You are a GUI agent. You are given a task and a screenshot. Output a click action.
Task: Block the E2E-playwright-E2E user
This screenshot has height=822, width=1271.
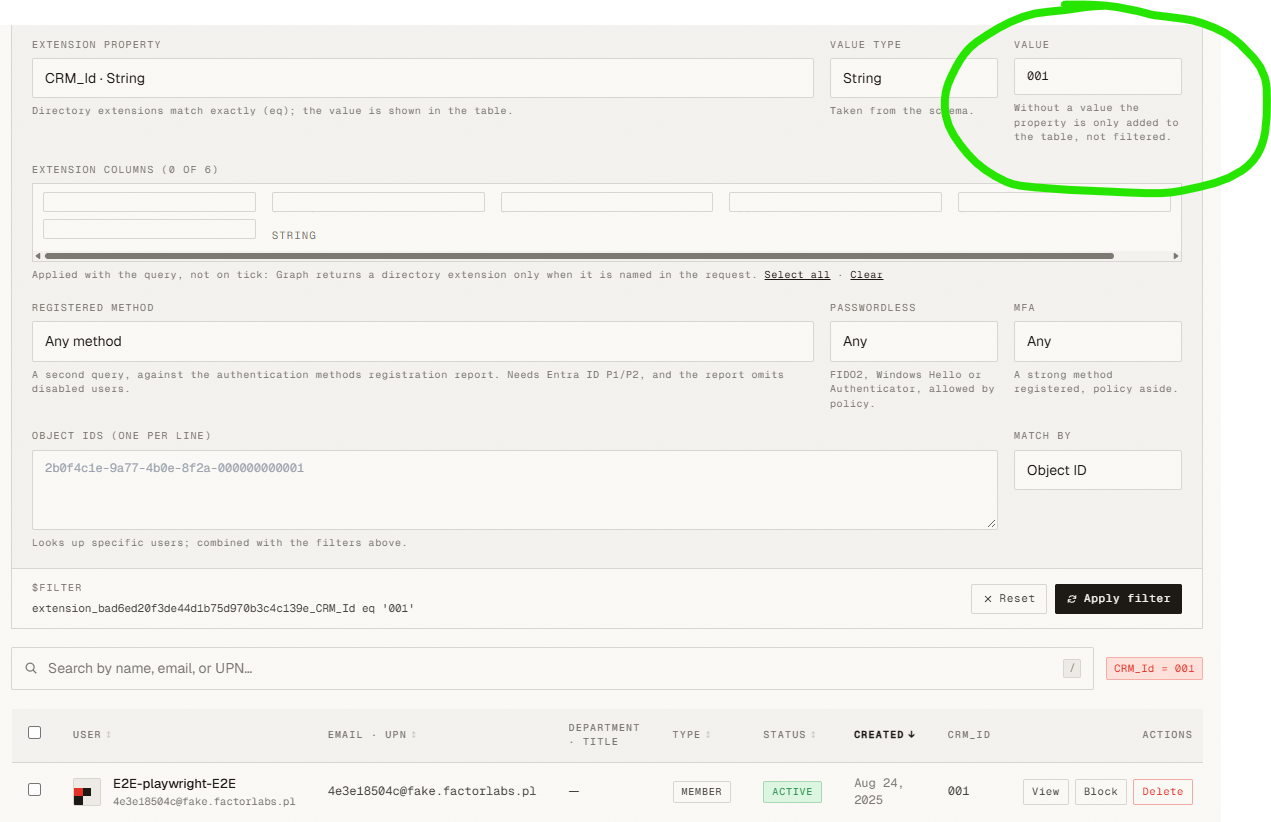1100,792
